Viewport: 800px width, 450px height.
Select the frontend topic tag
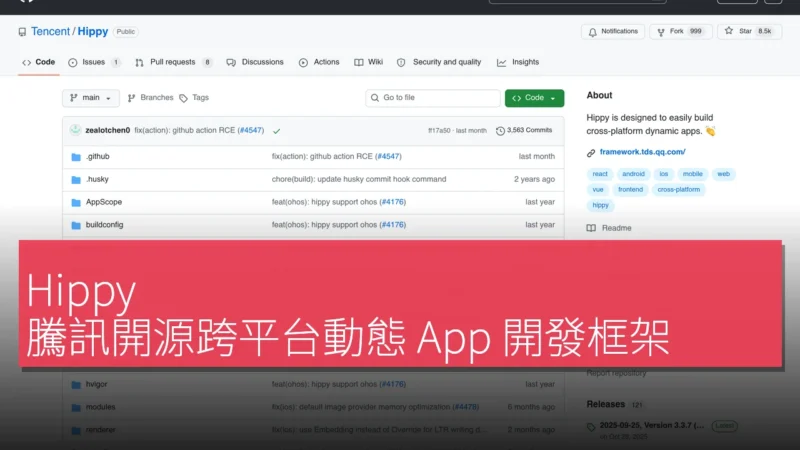point(631,189)
